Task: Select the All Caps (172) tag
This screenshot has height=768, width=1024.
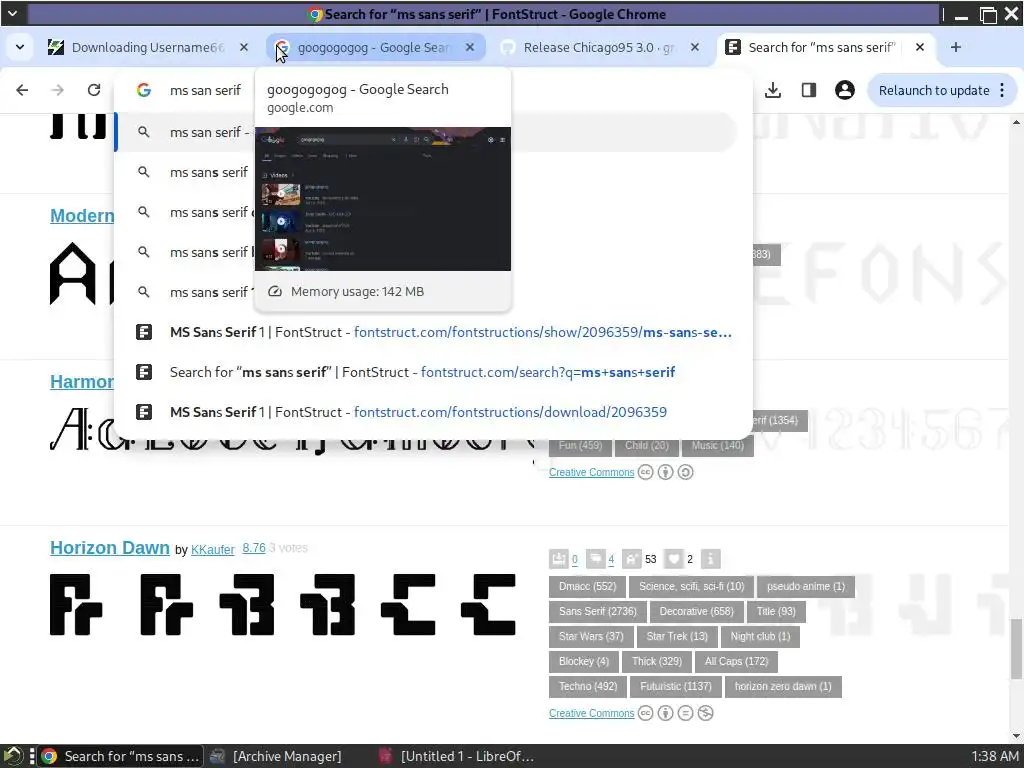Action: click(x=737, y=662)
